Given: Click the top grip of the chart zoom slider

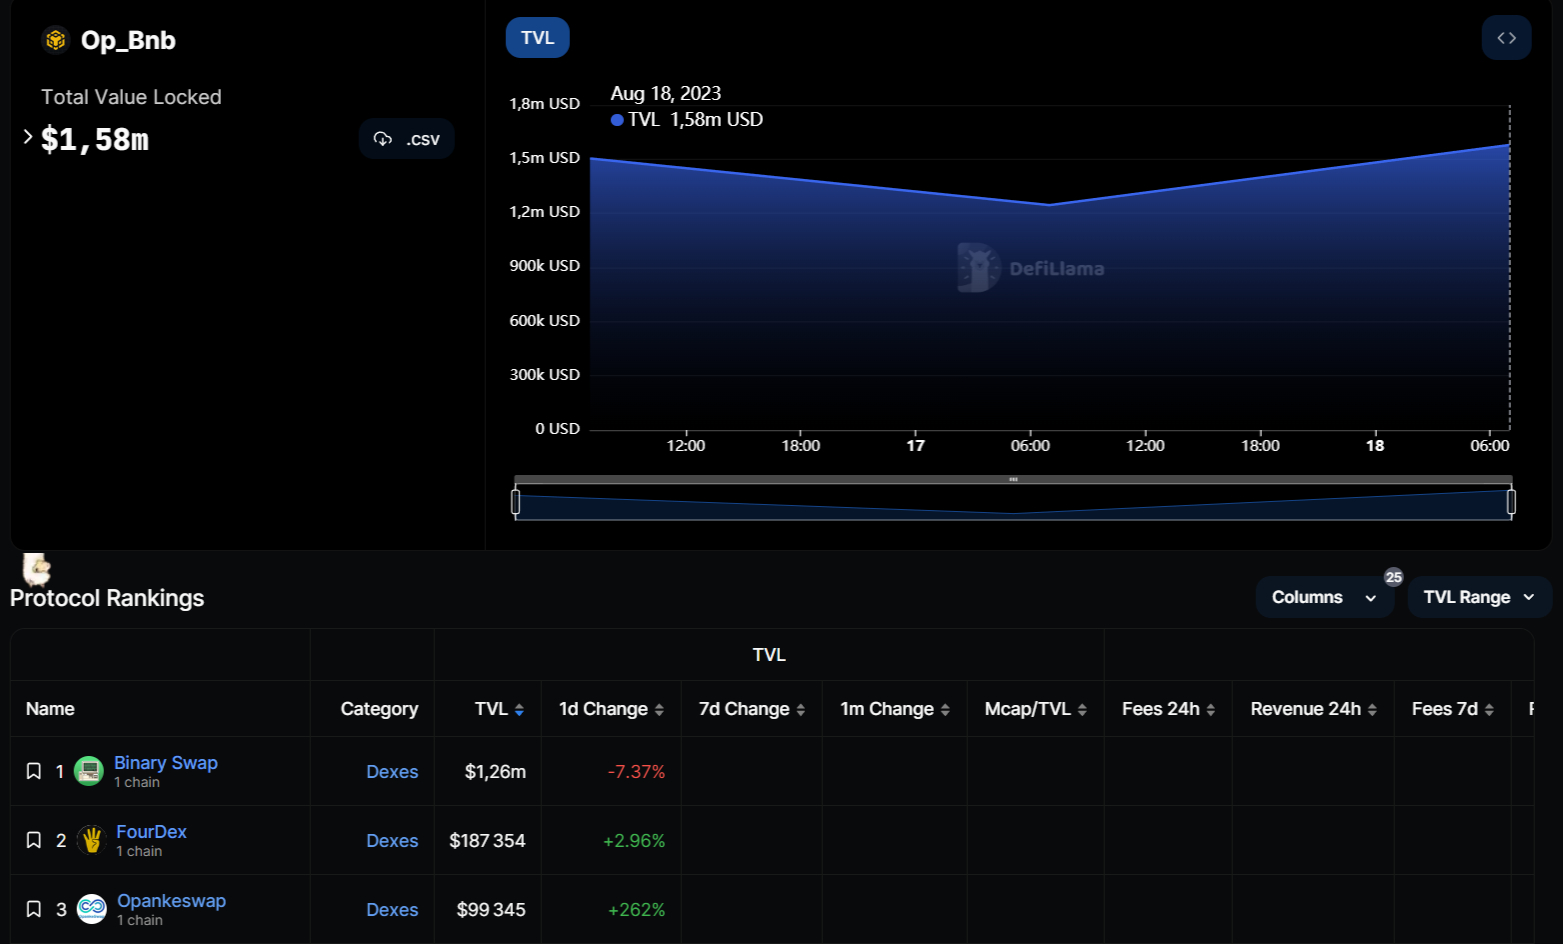Looking at the screenshot, I should tap(1013, 480).
